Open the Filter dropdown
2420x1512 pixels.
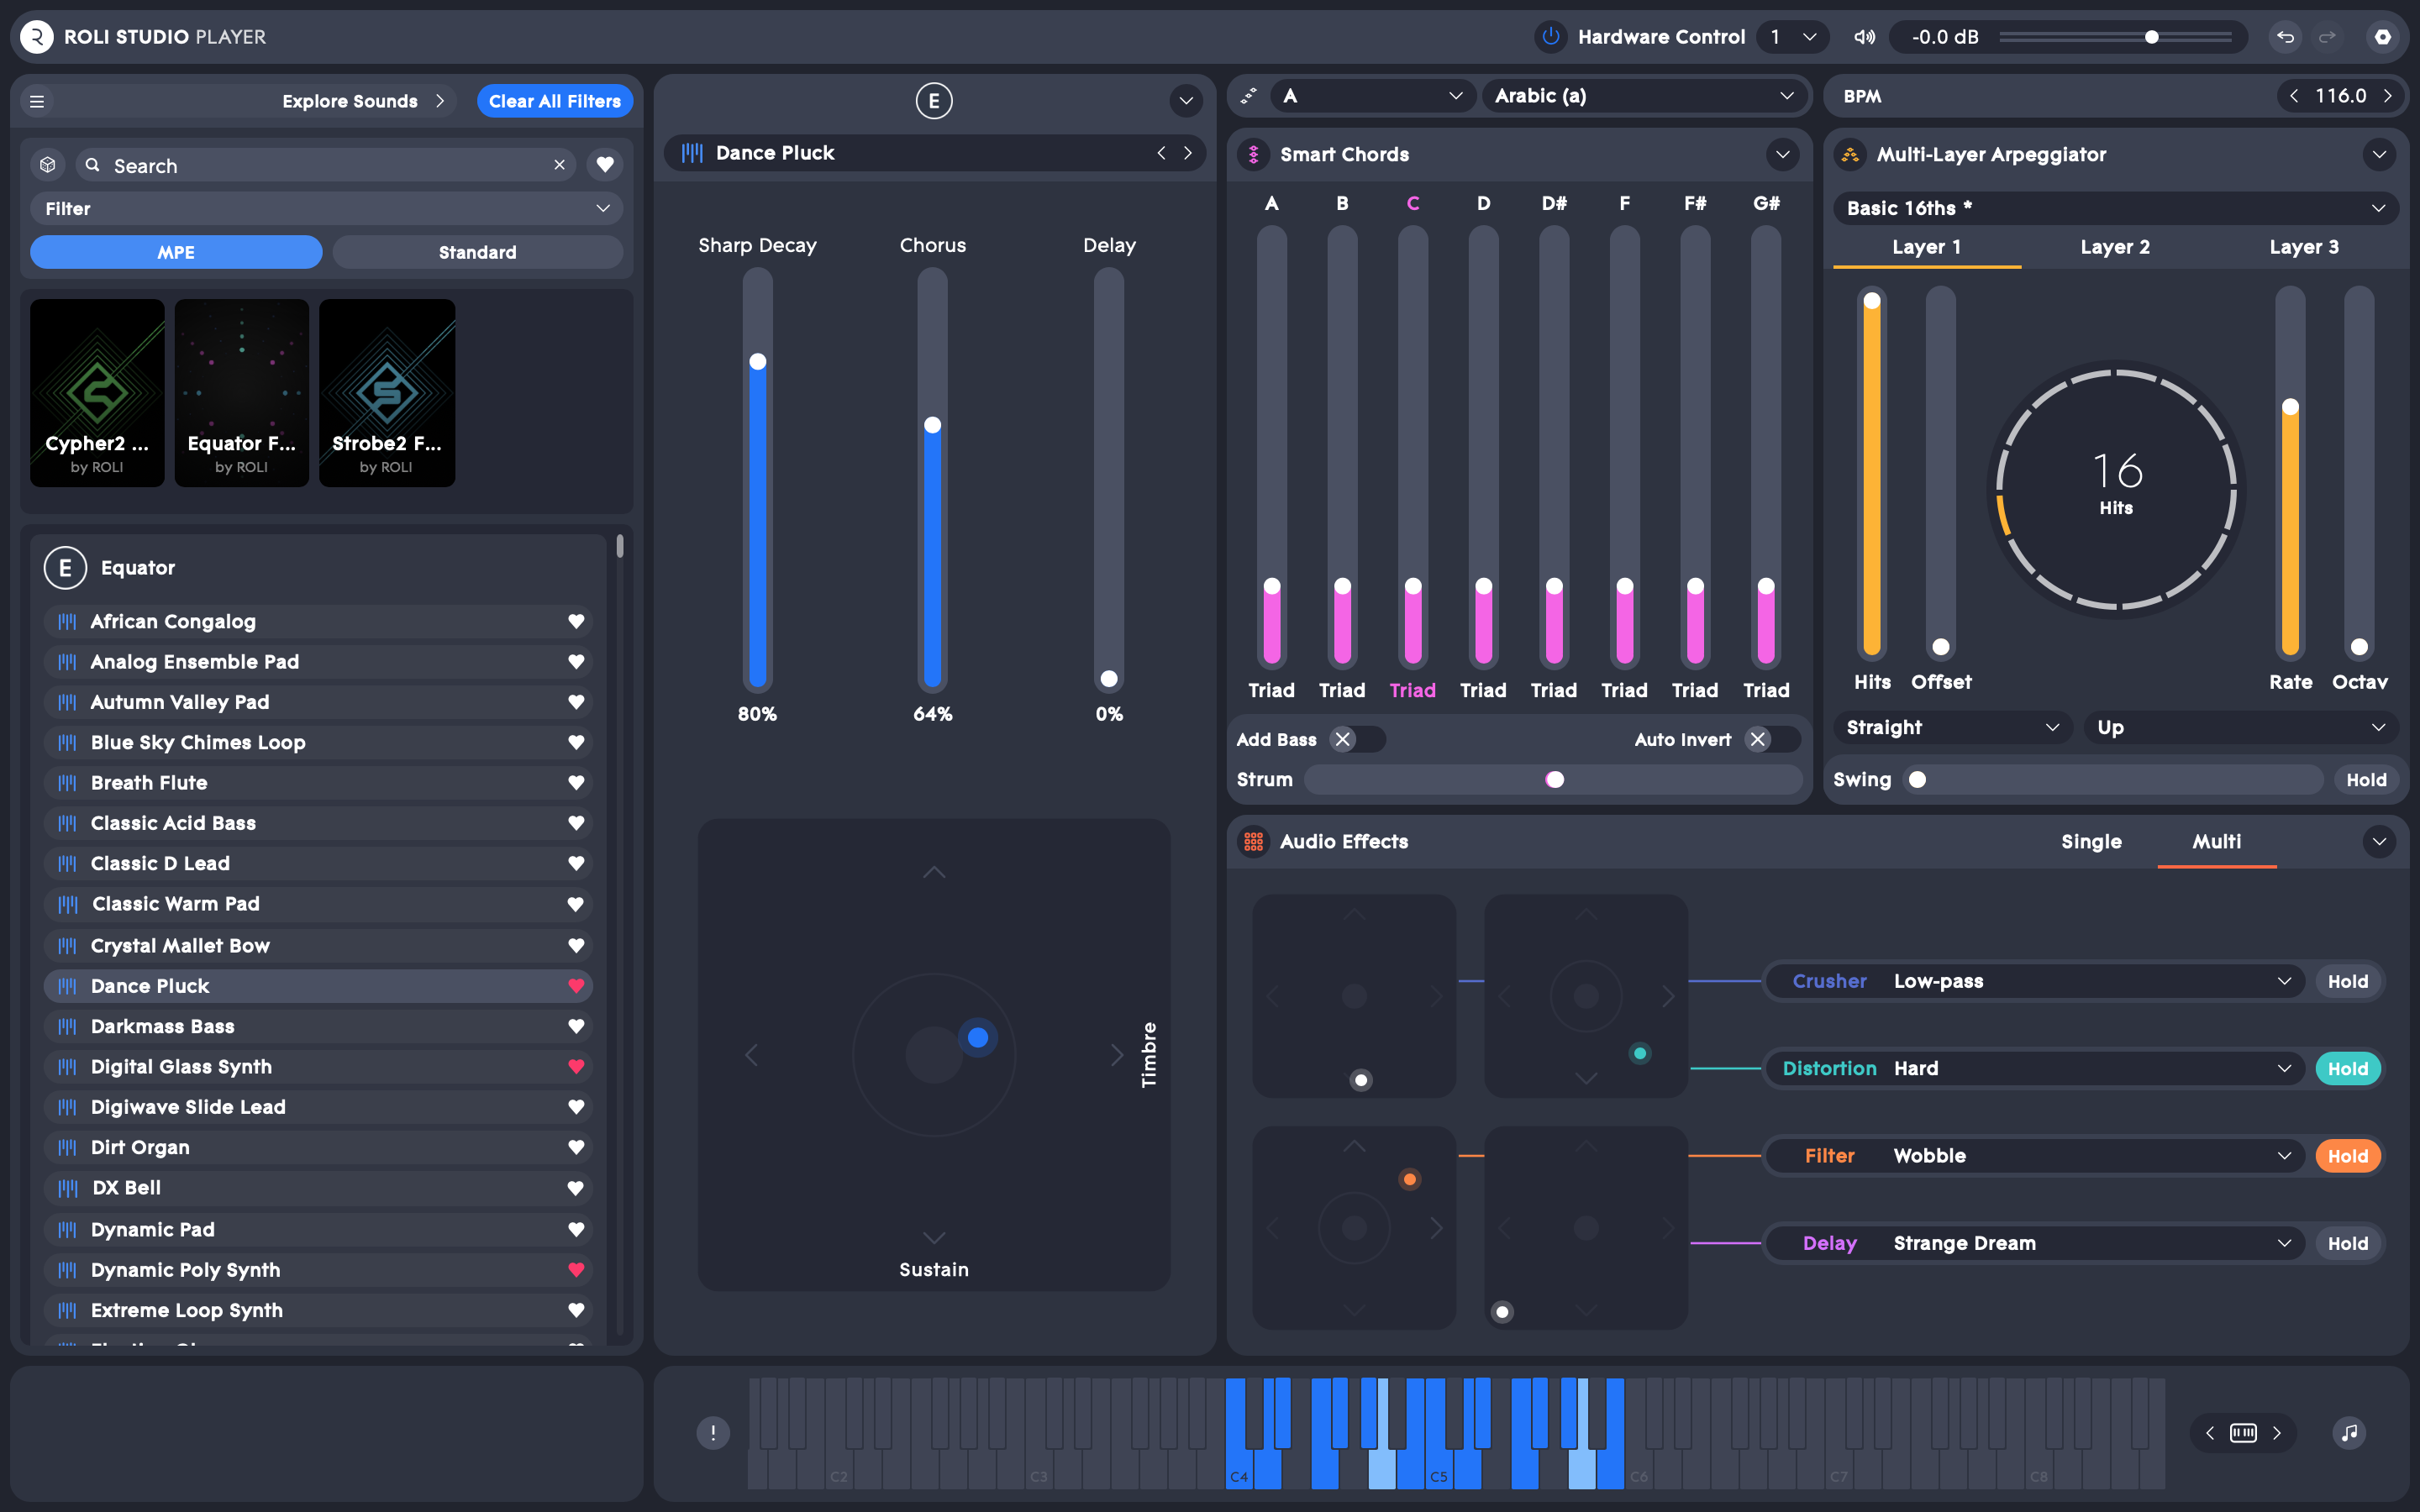(327, 208)
